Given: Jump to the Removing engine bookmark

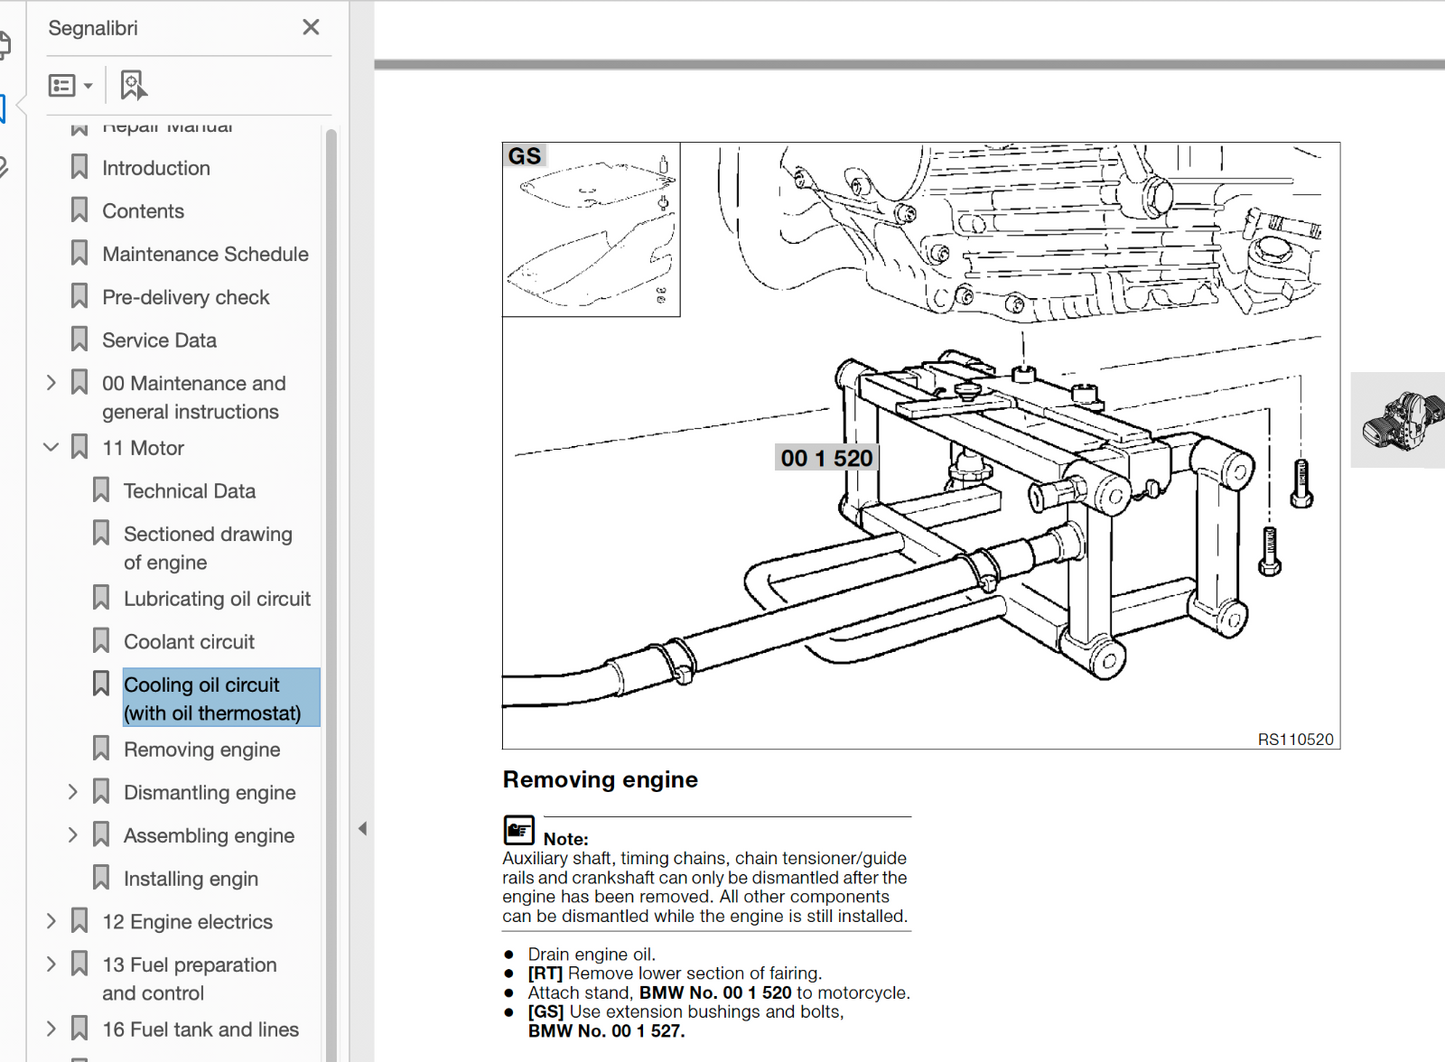Looking at the screenshot, I should [201, 750].
